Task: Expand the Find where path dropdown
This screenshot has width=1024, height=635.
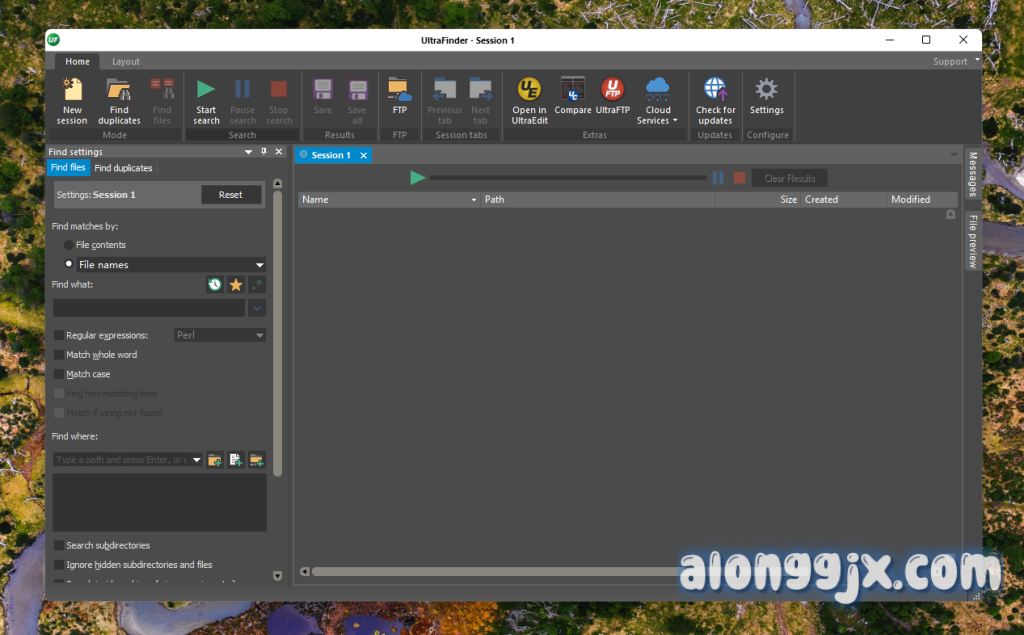Action: 197,460
